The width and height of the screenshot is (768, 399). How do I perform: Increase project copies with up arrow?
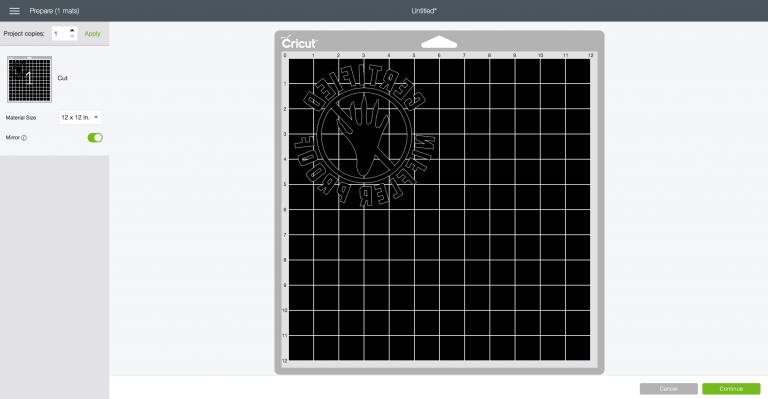tap(72, 30)
